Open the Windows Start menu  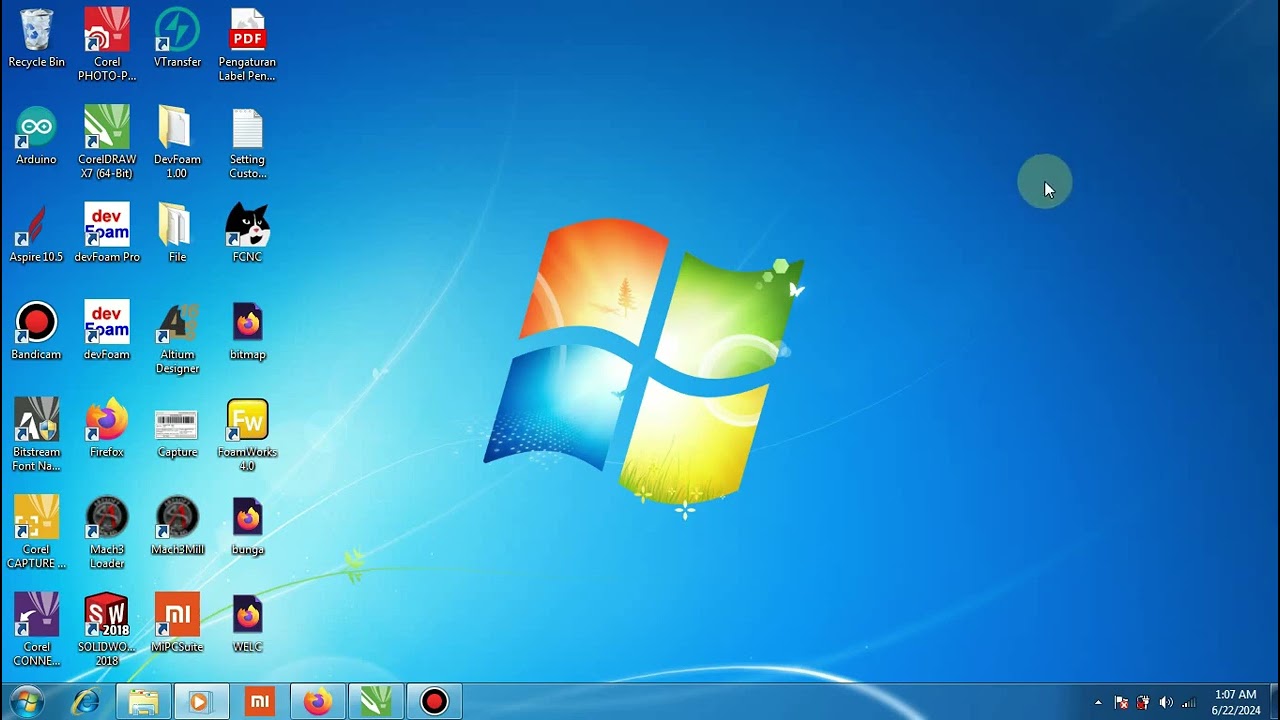coord(27,702)
